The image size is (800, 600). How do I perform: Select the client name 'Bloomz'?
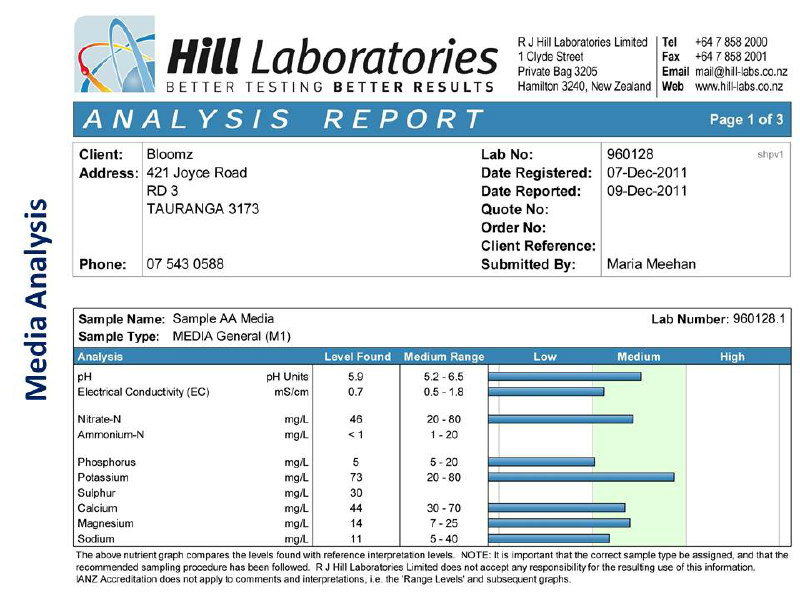(x=169, y=154)
